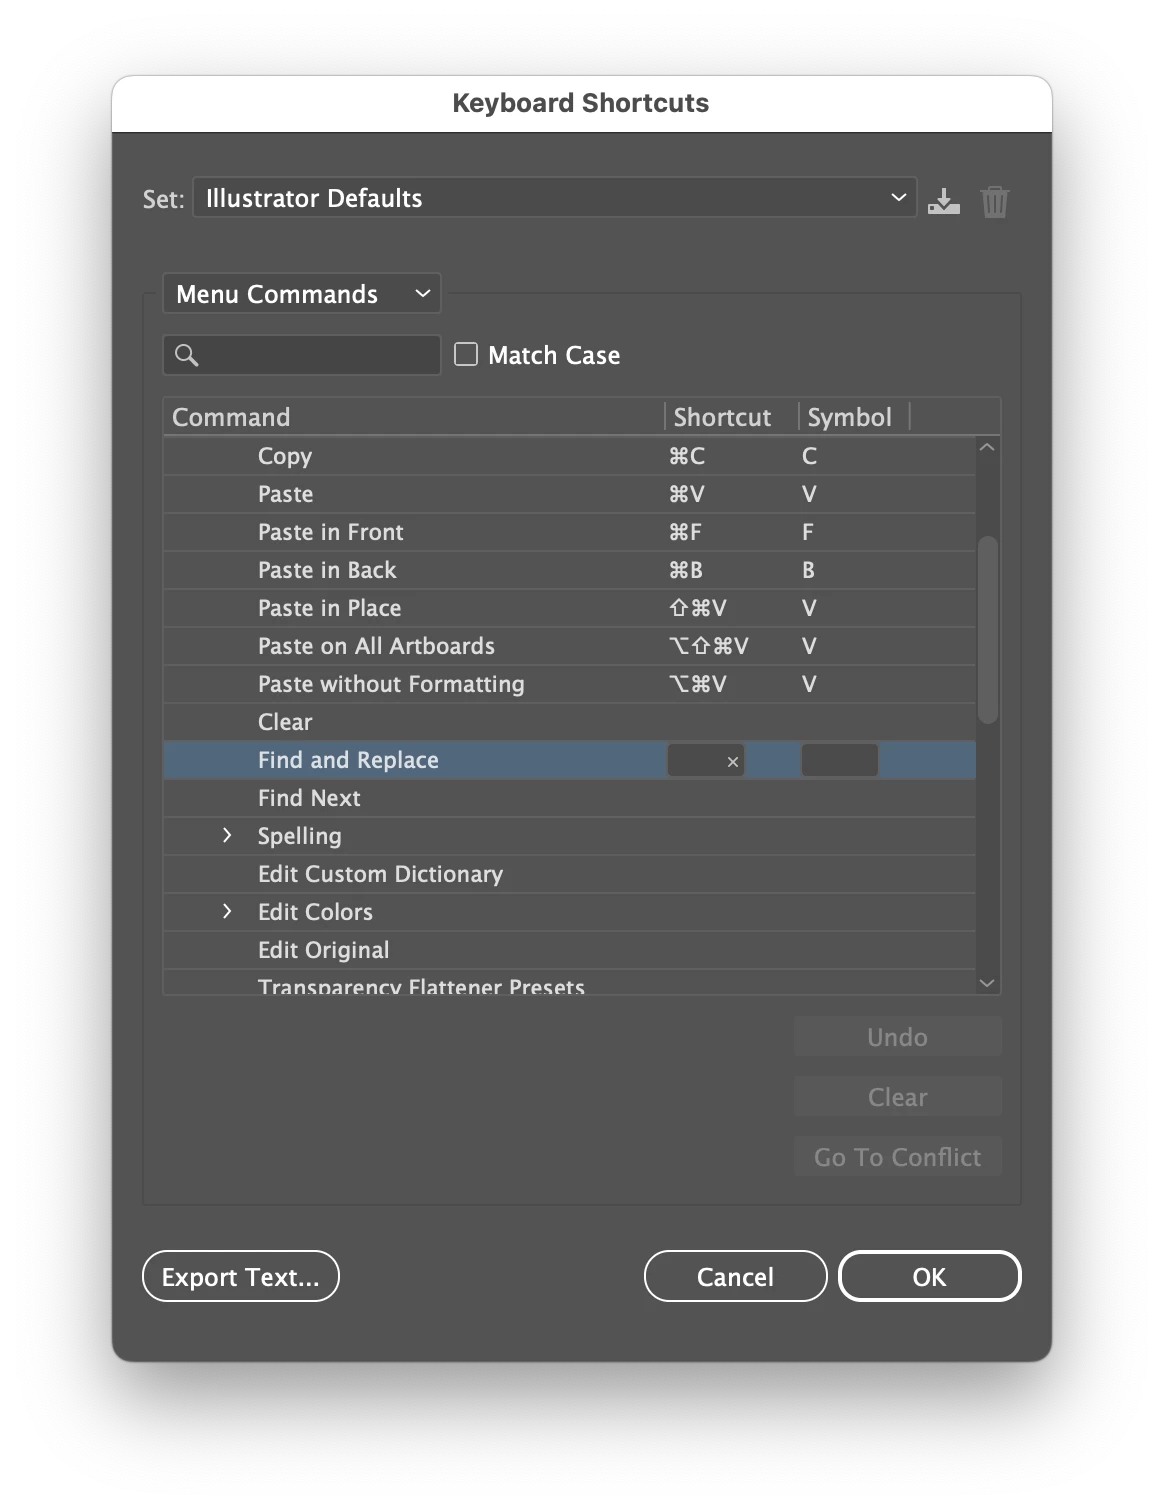This screenshot has width=1164, height=1510.
Task: Click the Undo button
Action: pyautogui.click(x=897, y=1037)
